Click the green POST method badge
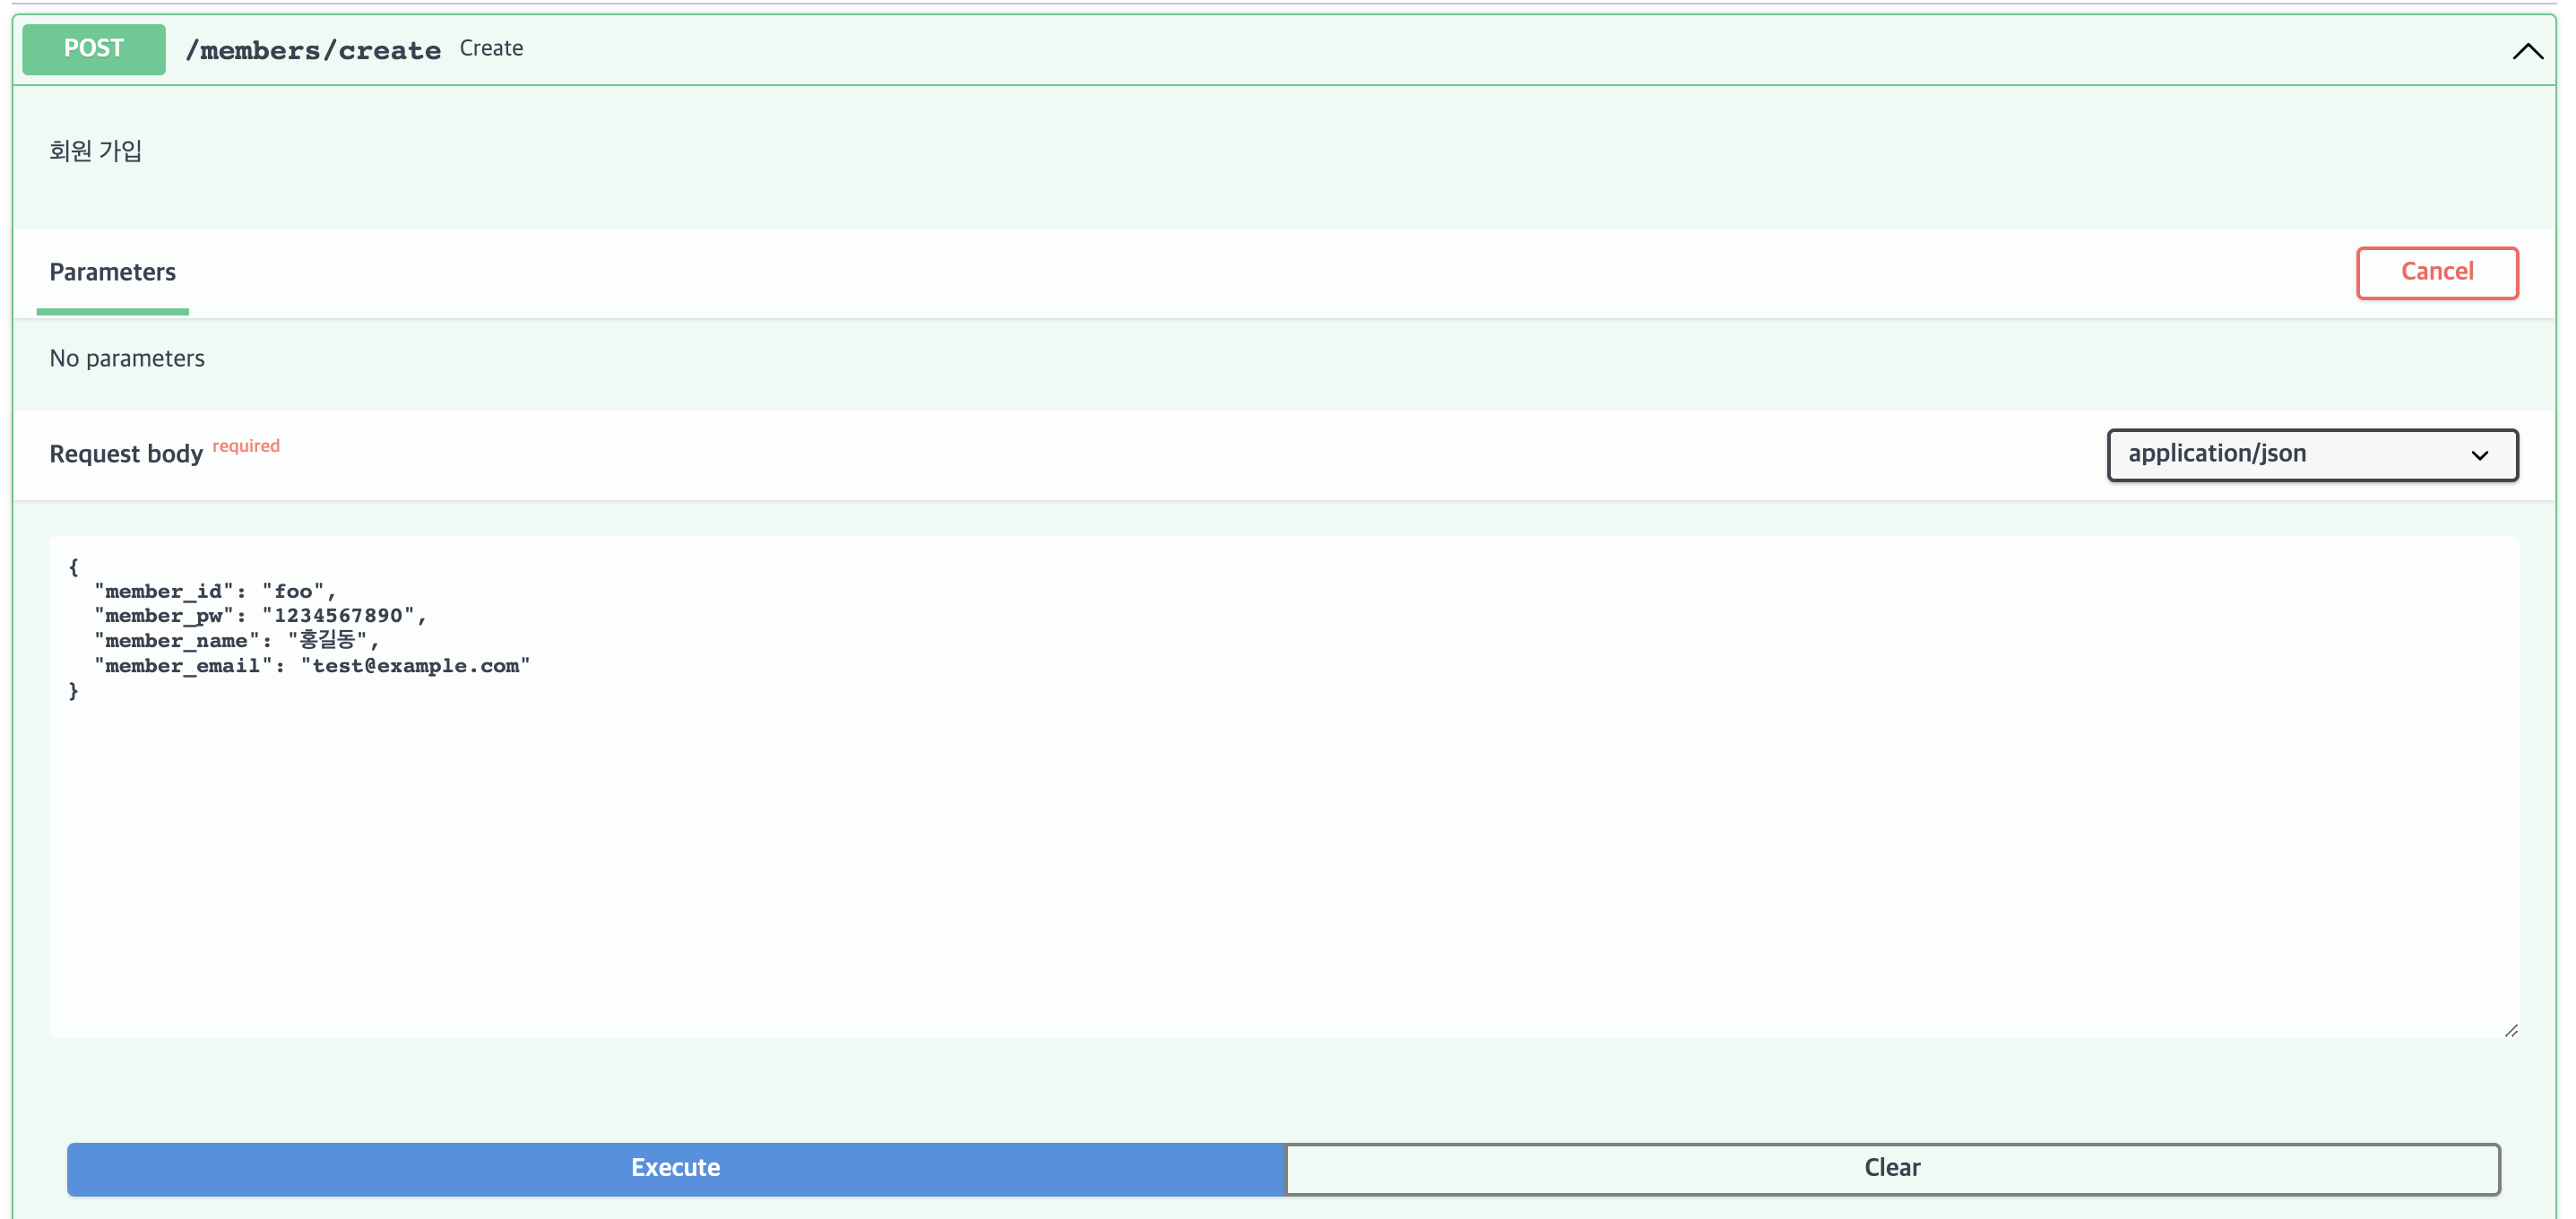The width and height of the screenshot is (2576, 1219). (94, 49)
